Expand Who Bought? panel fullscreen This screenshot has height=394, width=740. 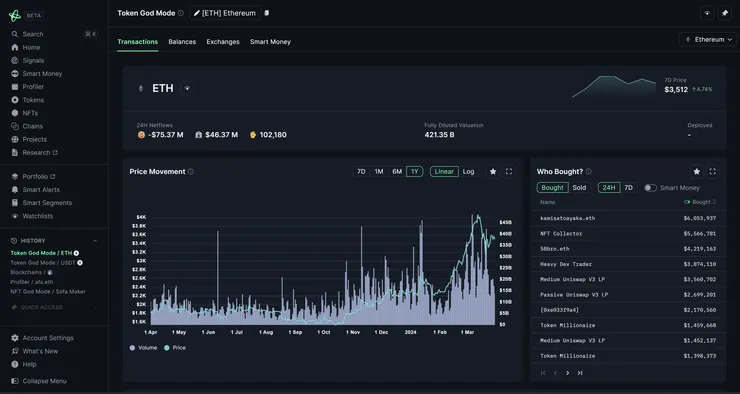click(x=713, y=172)
